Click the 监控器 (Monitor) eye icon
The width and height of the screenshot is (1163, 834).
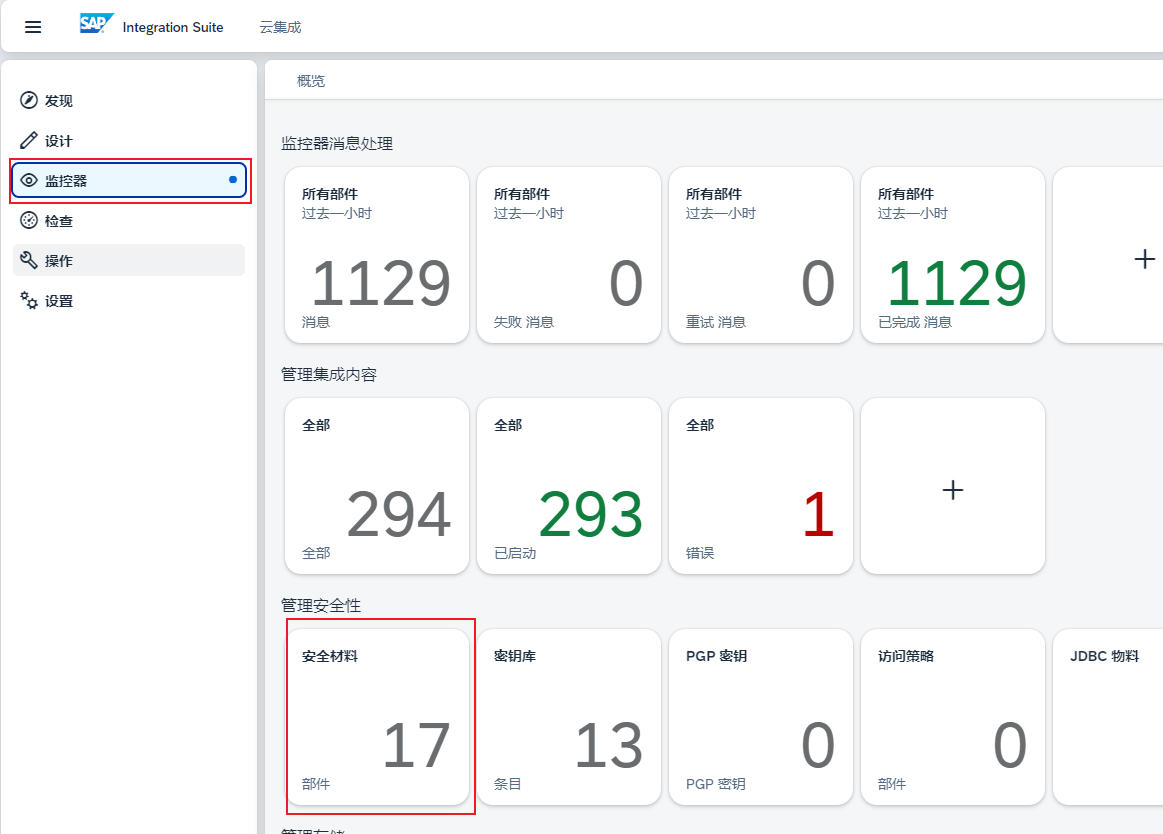(x=28, y=180)
